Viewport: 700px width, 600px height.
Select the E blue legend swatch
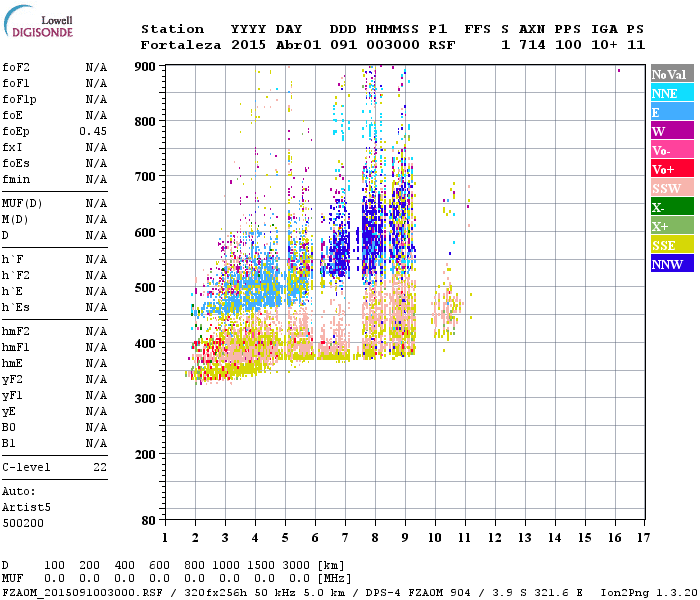point(672,112)
